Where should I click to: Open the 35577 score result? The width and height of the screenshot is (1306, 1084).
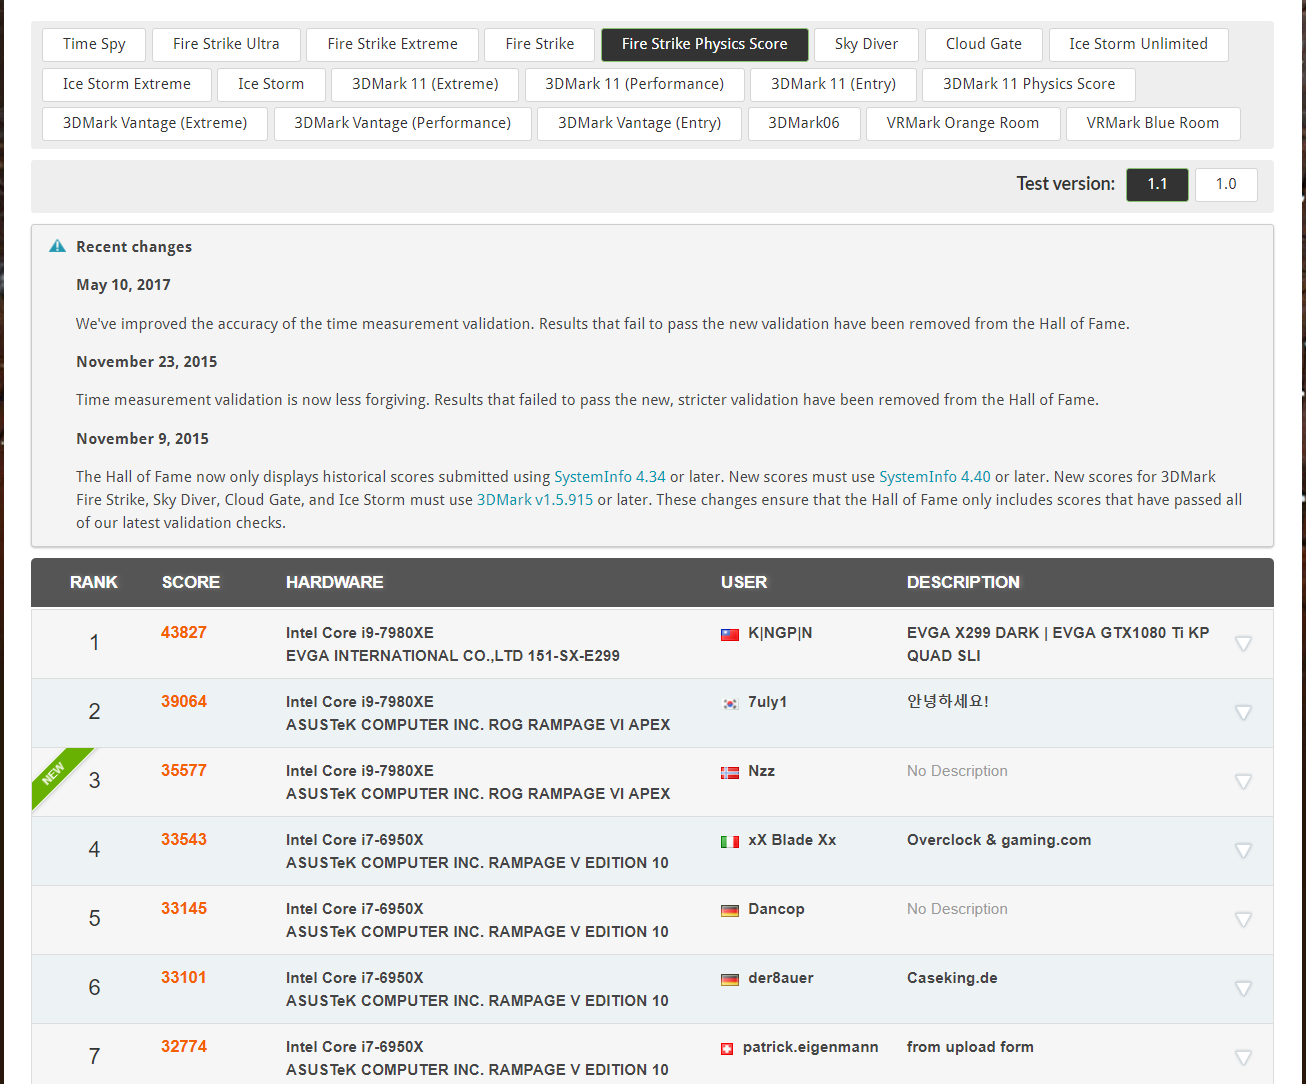coord(184,770)
